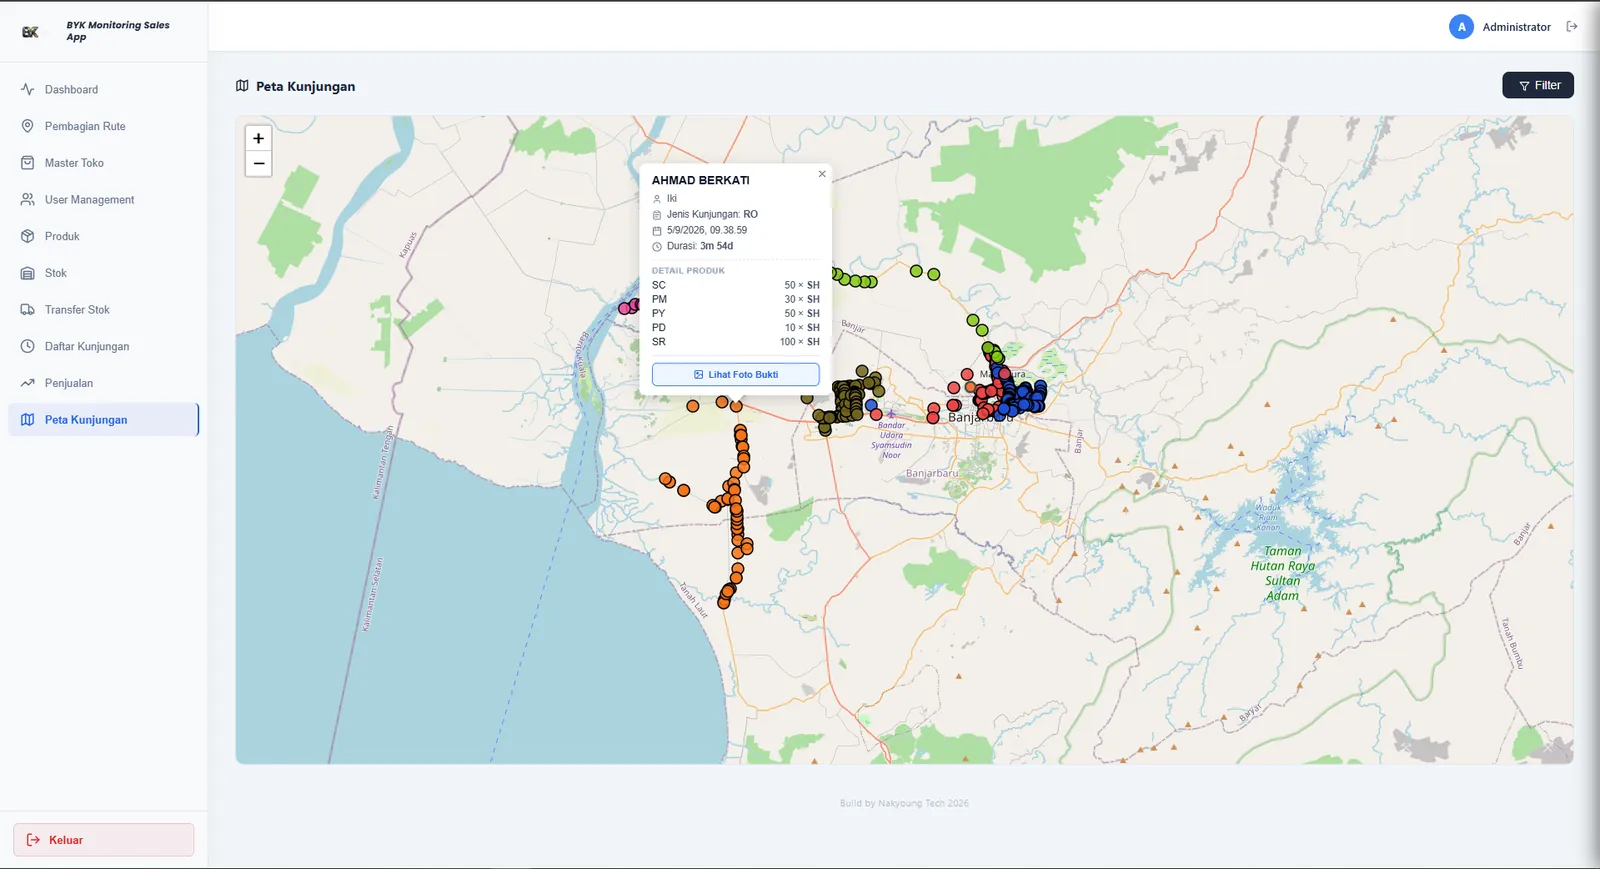Click the blue Administrator avatar circle

pyautogui.click(x=1461, y=27)
